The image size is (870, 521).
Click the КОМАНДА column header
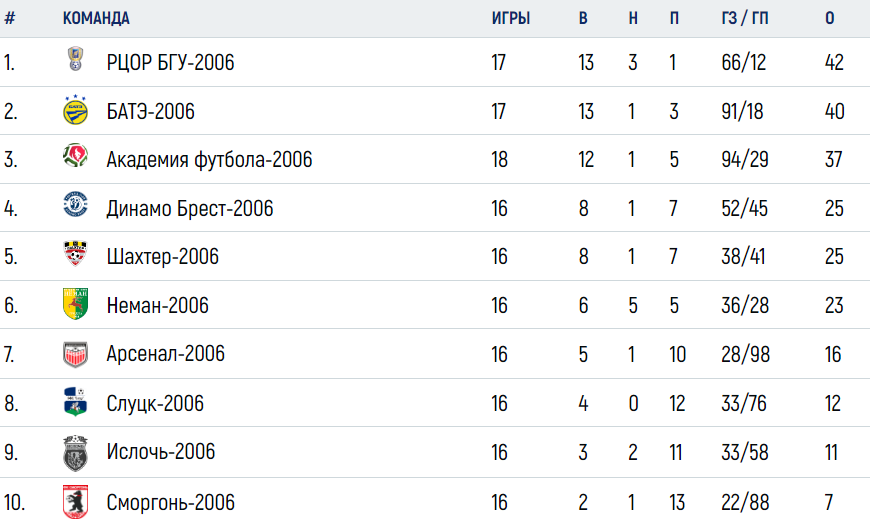coord(96,18)
